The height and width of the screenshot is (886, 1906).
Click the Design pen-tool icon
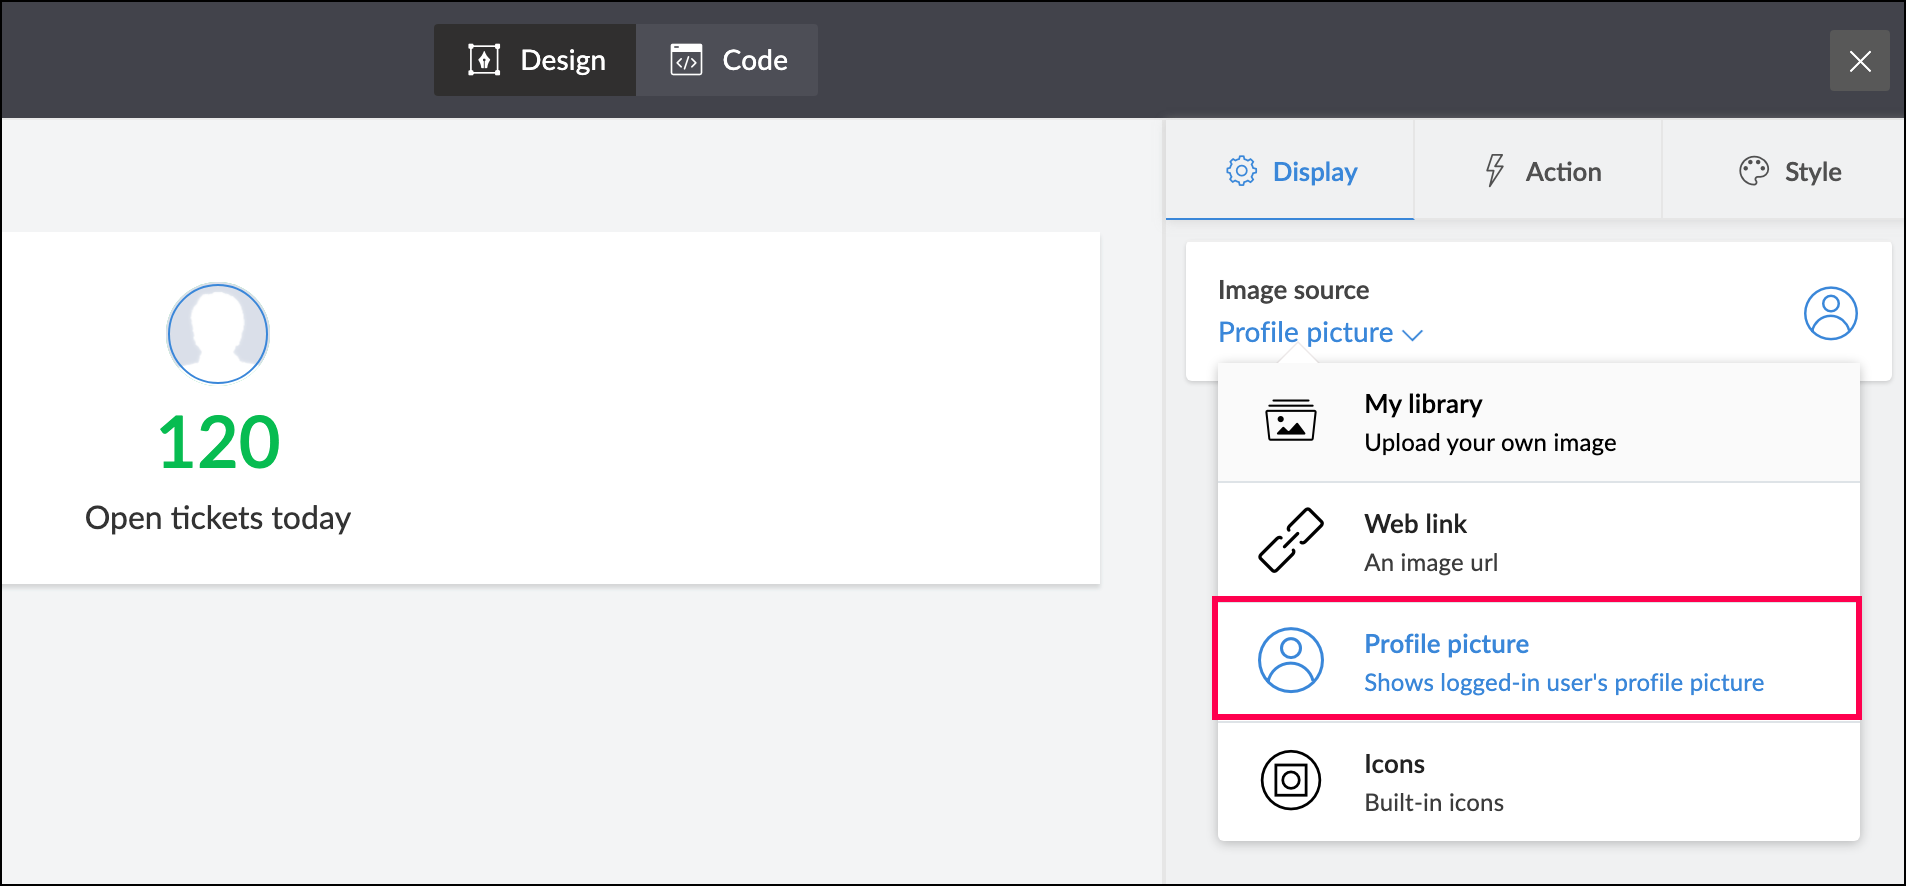click(484, 60)
